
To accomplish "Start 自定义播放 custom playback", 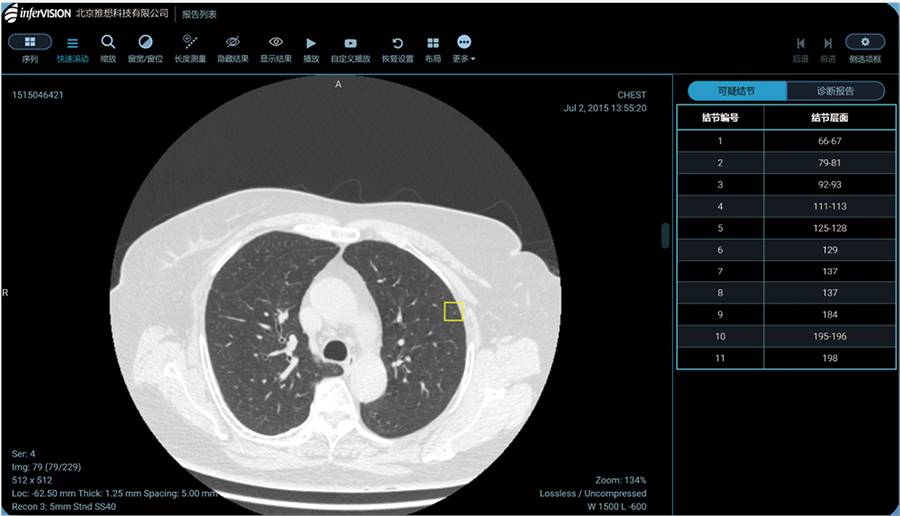I will point(350,44).
